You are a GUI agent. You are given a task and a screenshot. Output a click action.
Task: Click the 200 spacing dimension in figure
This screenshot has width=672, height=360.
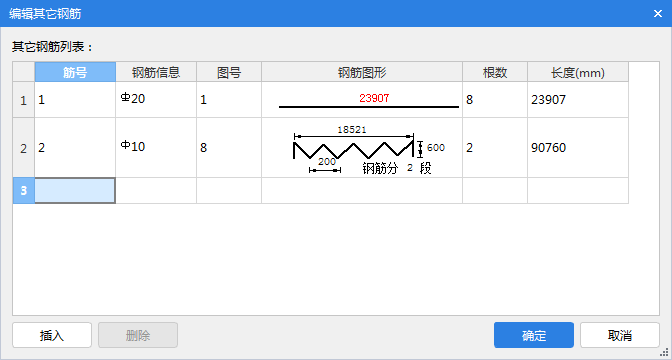327,162
